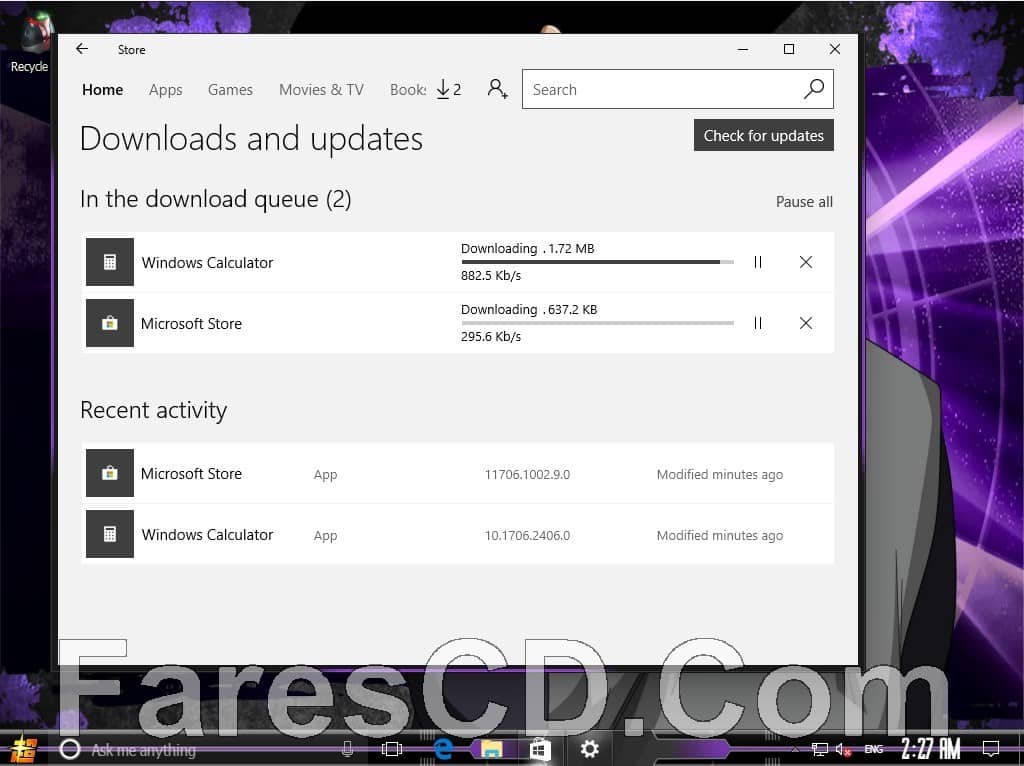Screen dimensions: 1024x766
Task: Open Task View from taskbar
Action: point(392,749)
